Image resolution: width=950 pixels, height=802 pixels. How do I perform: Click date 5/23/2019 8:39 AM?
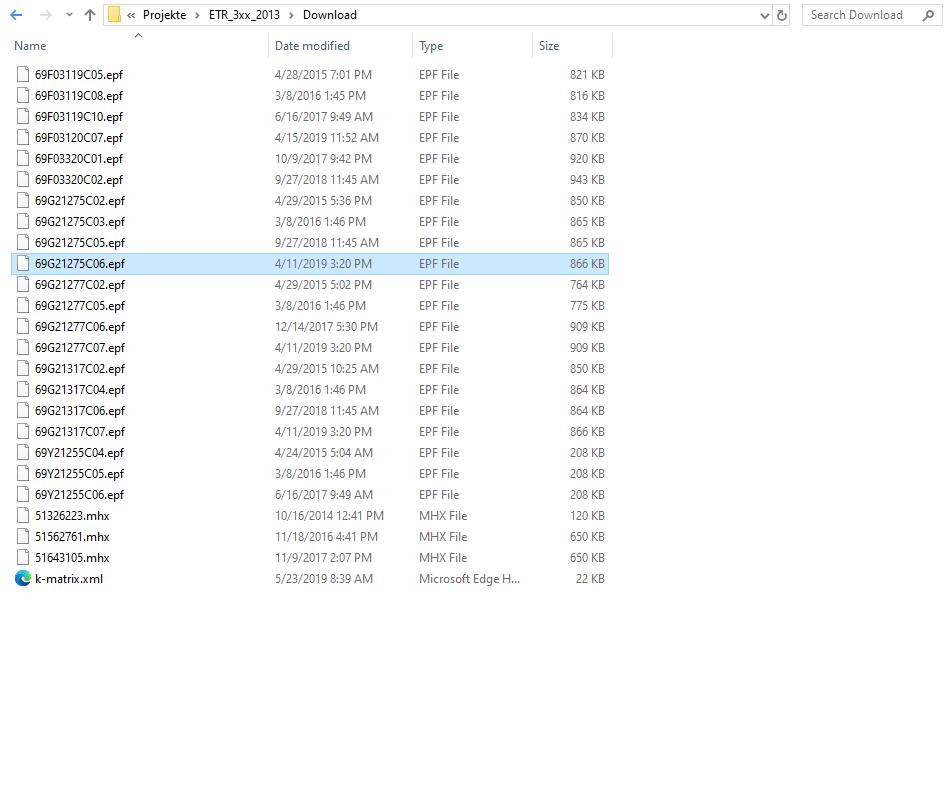coord(324,578)
